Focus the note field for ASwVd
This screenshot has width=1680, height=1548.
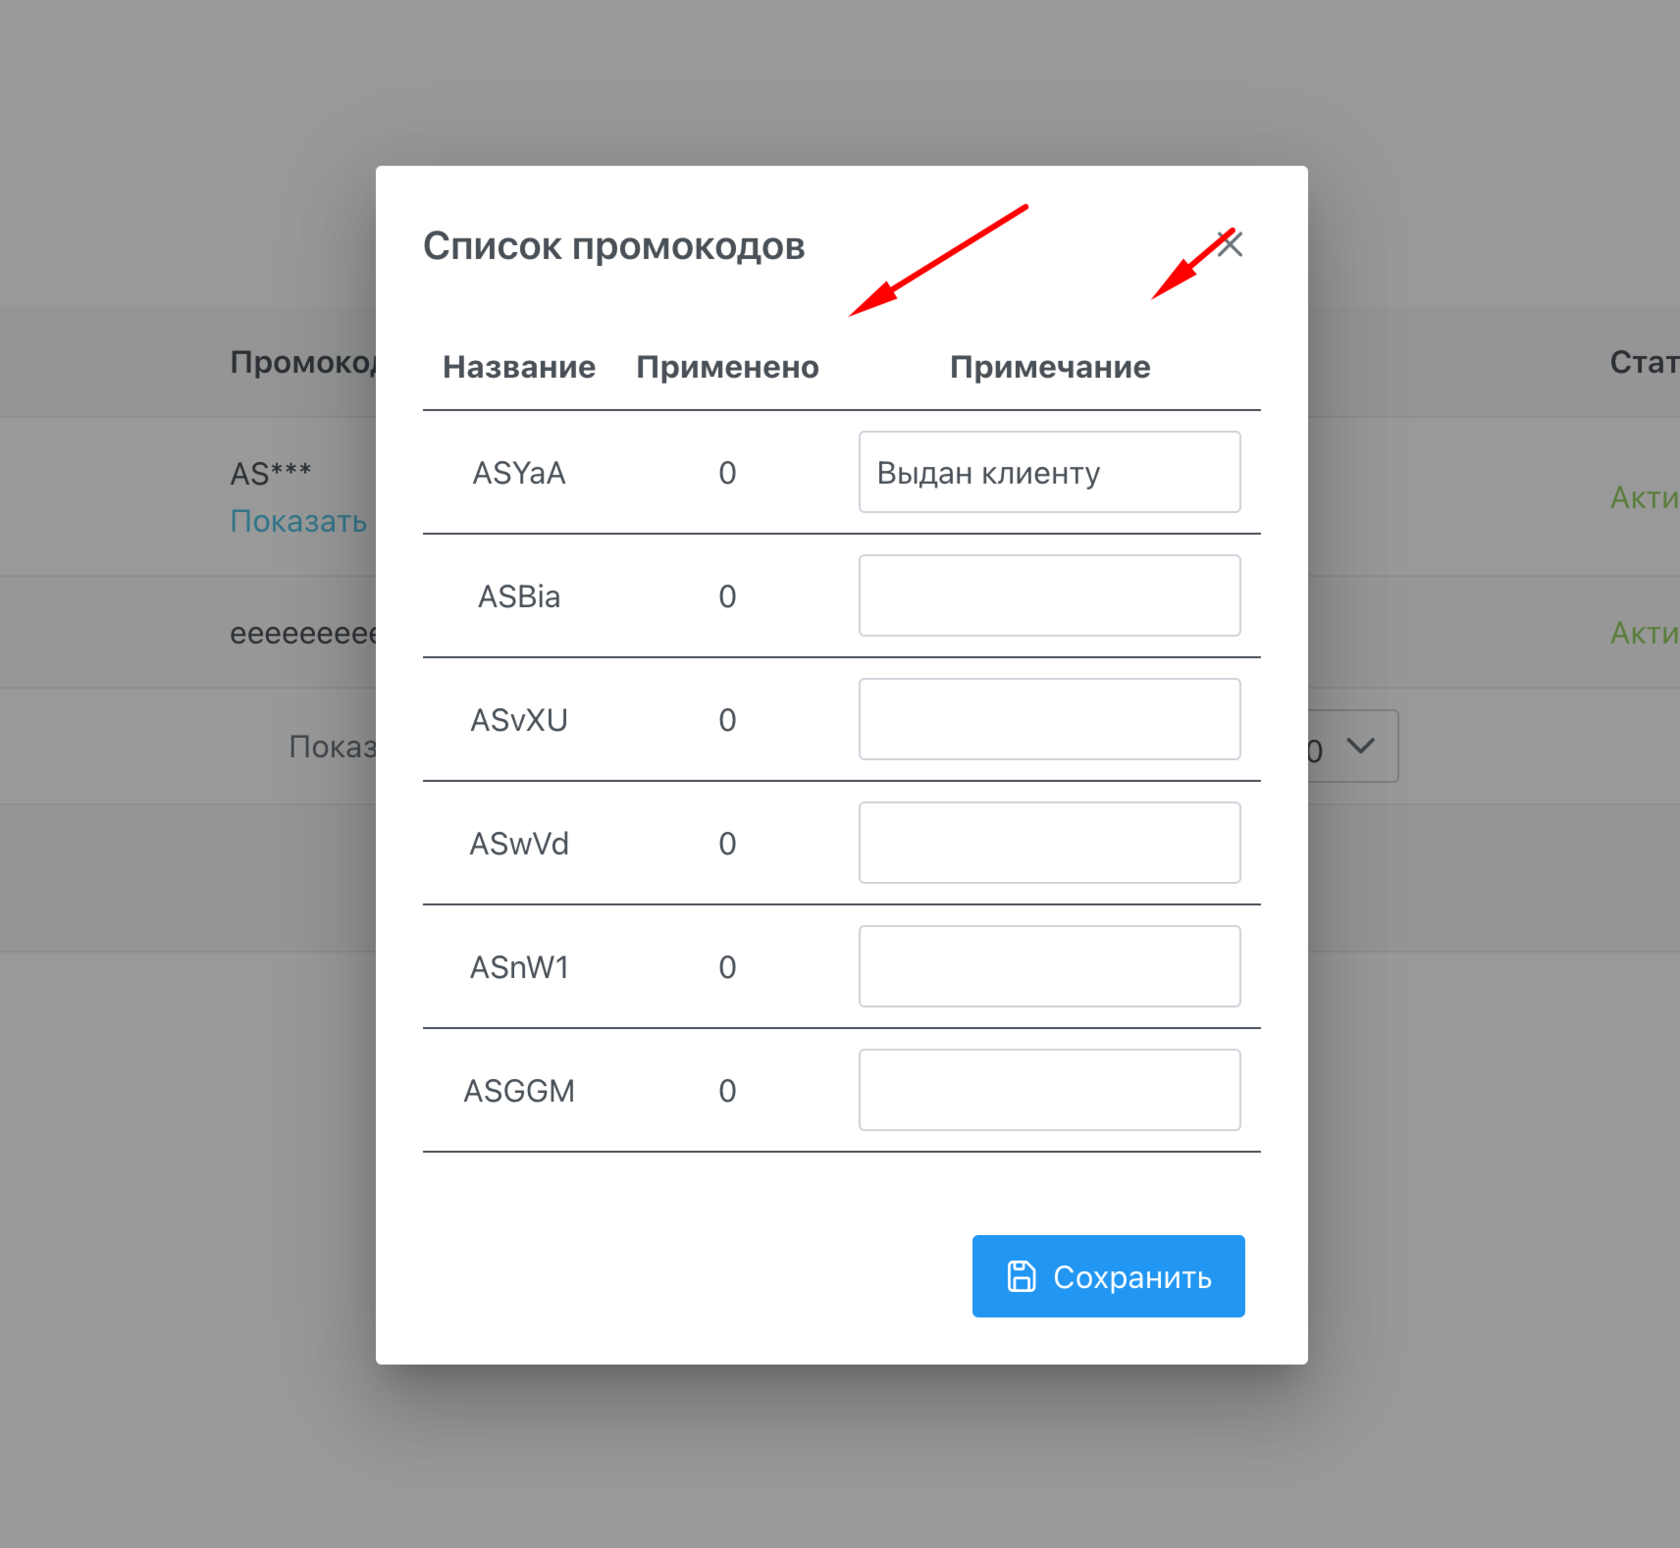pyautogui.click(x=1049, y=842)
